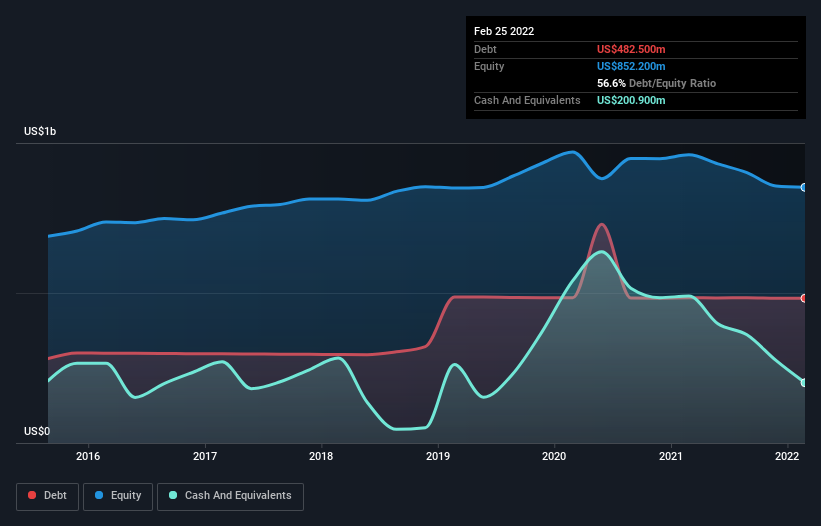Toggle the Debt legend button
Image resolution: width=821 pixels, height=526 pixels.
[x=48, y=496]
